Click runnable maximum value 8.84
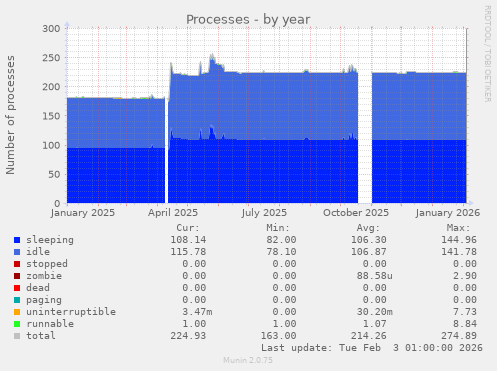The width and height of the screenshot is (497, 371). pyautogui.click(x=465, y=324)
